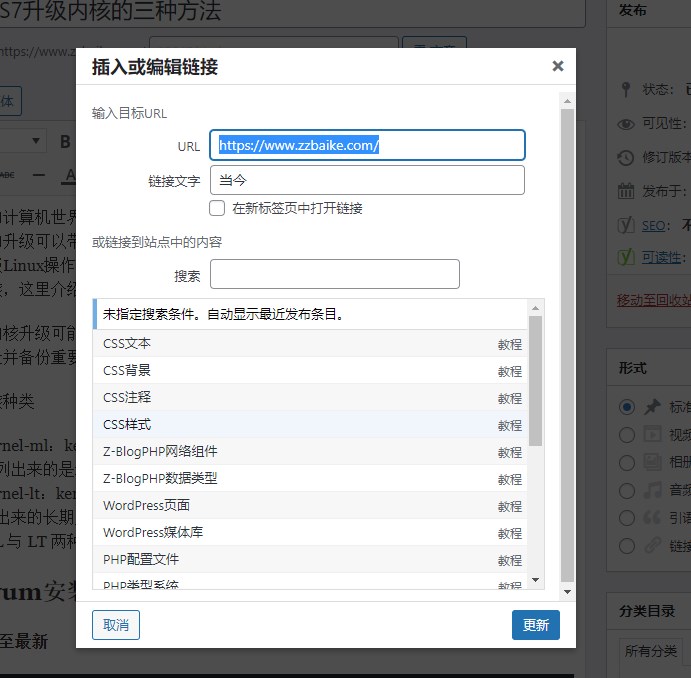Select the CSS文本 result row
The width and height of the screenshot is (691, 678).
click(x=310, y=344)
